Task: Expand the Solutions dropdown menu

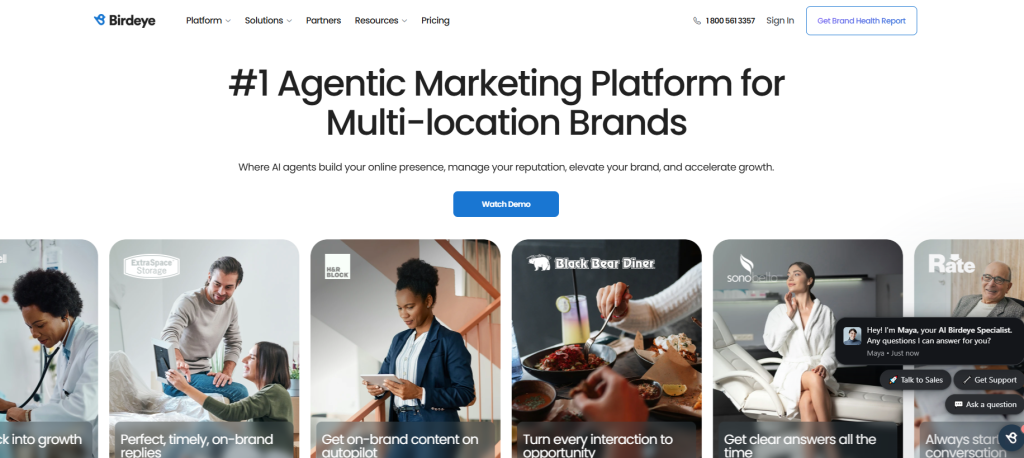Action: (x=268, y=21)
